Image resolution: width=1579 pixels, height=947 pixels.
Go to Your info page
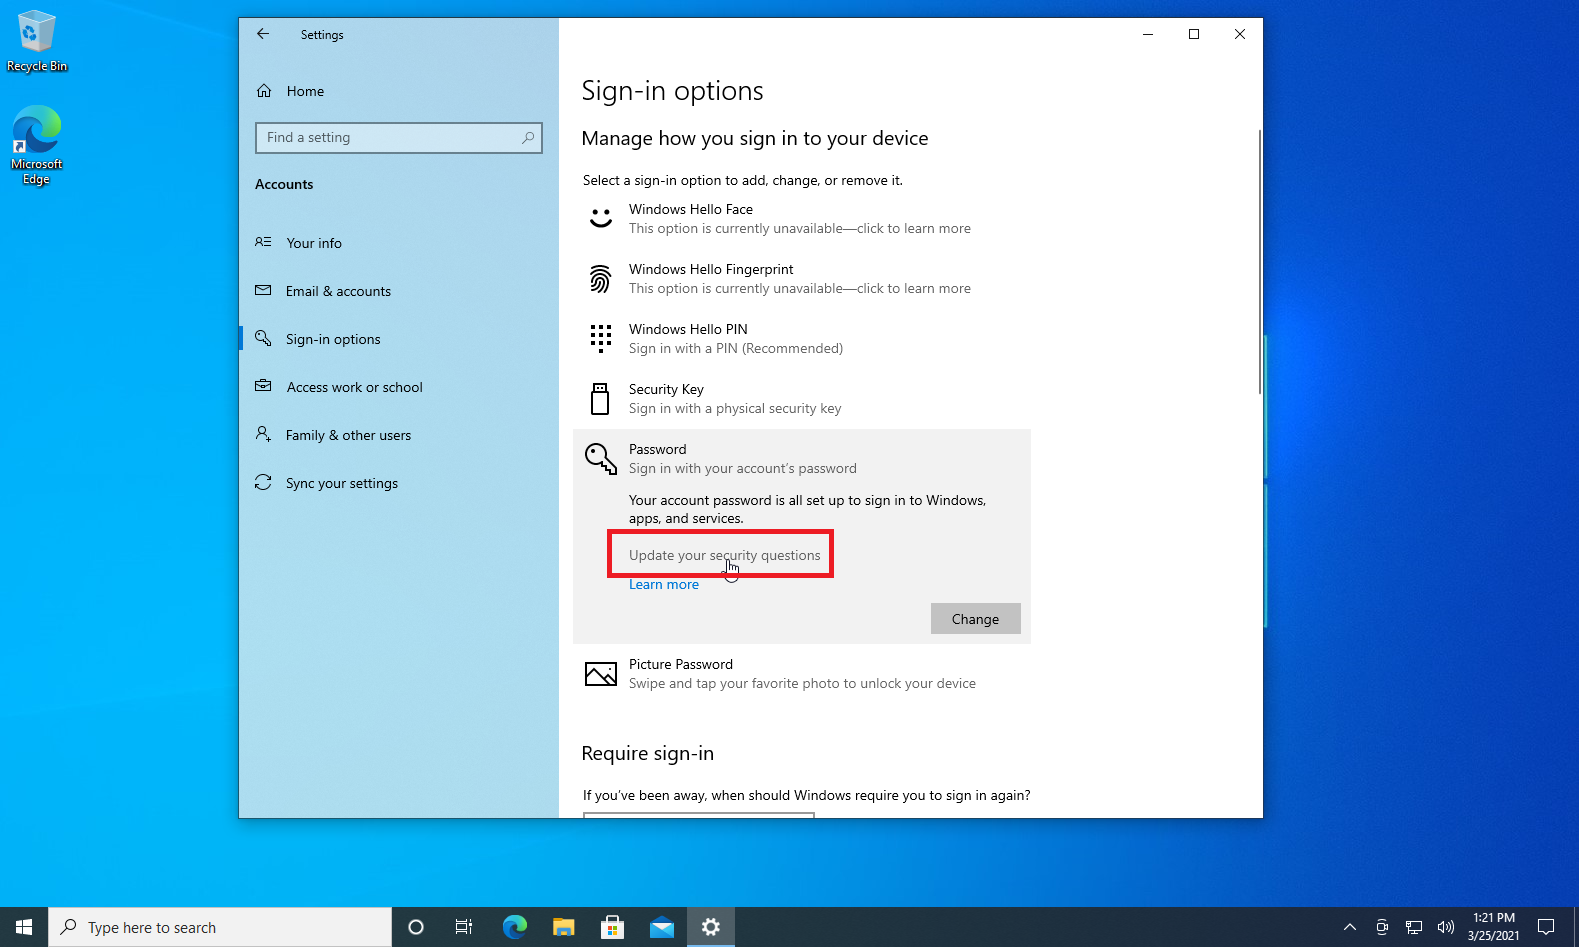[398, 243]
